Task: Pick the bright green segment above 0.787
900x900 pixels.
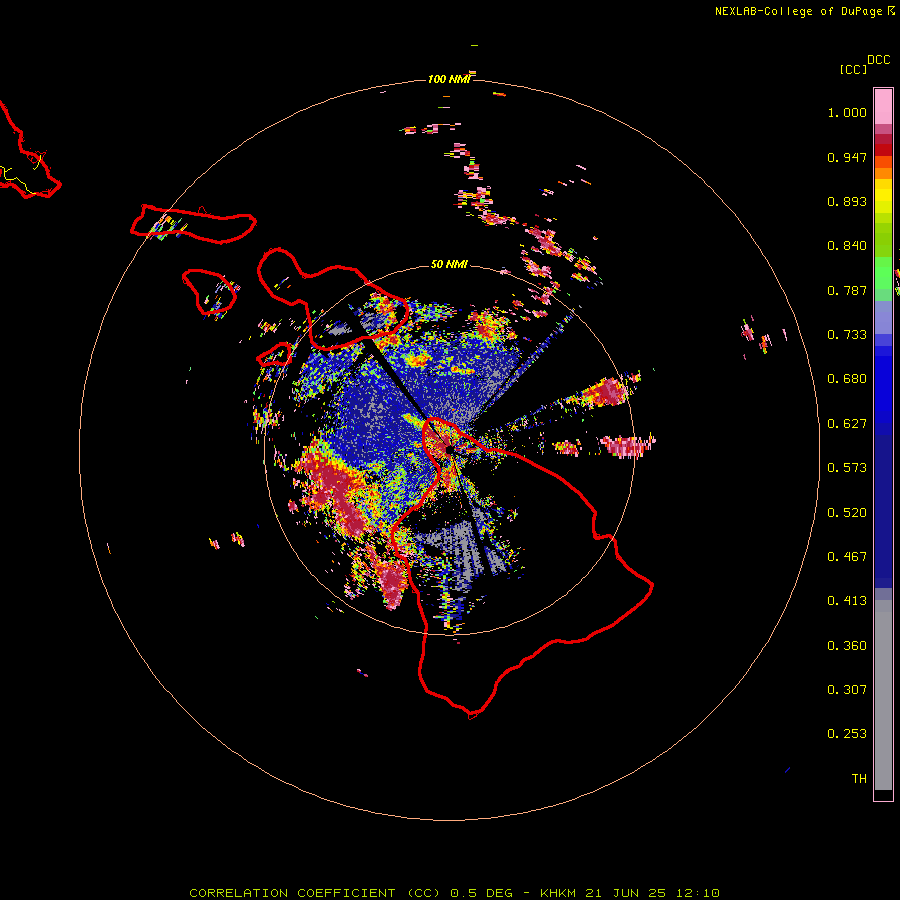Action: point(883,273)
